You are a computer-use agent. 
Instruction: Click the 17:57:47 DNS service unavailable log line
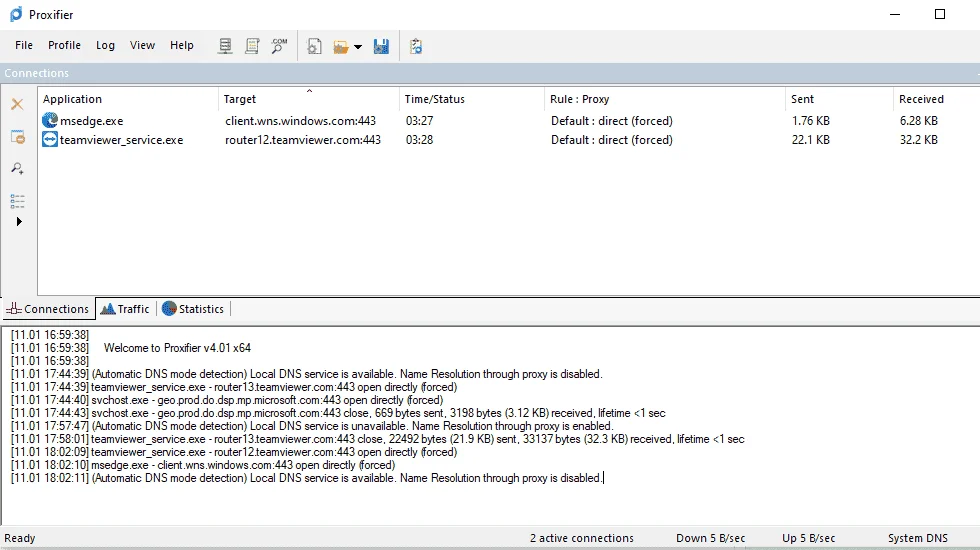[312, 426]
